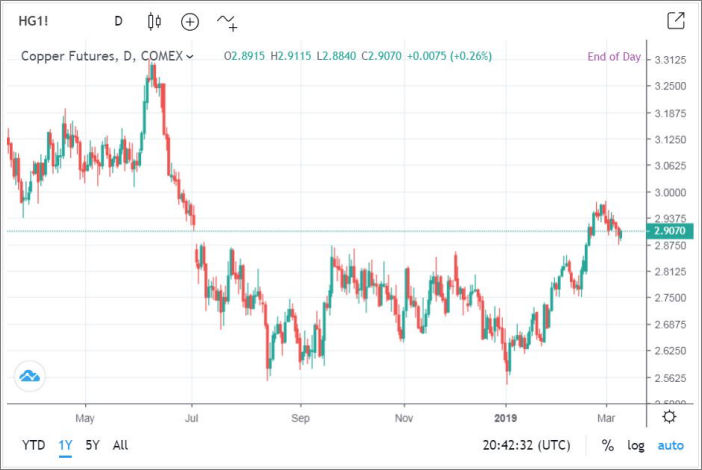Click the add indicator plus icon
Image resolution: width=702 pixels, height=470 pixels.
click(190, 21)
